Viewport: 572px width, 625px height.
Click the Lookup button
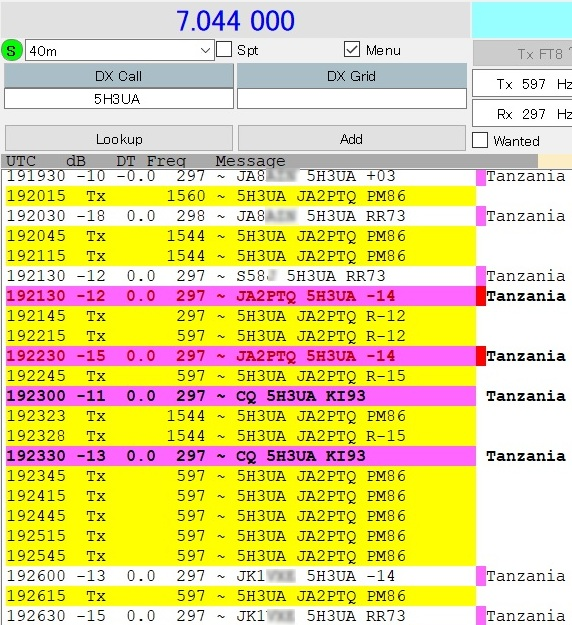click(119, 138)
